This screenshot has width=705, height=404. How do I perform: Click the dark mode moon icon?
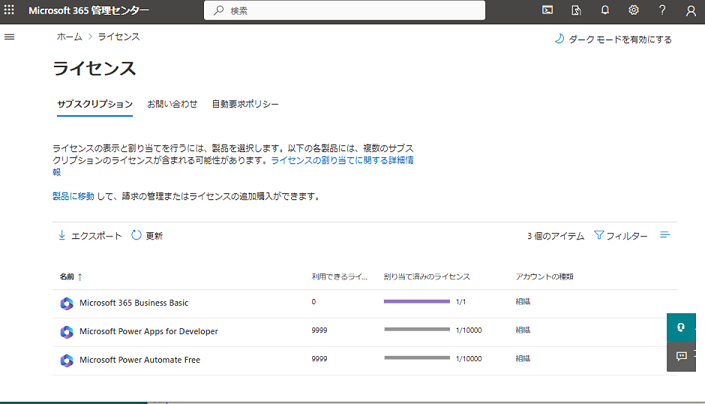pos(559,39)
